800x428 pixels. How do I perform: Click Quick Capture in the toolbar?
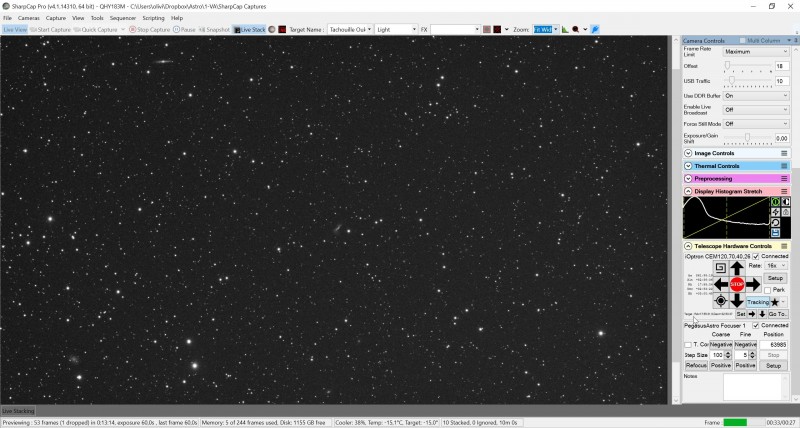pos(95,30)
